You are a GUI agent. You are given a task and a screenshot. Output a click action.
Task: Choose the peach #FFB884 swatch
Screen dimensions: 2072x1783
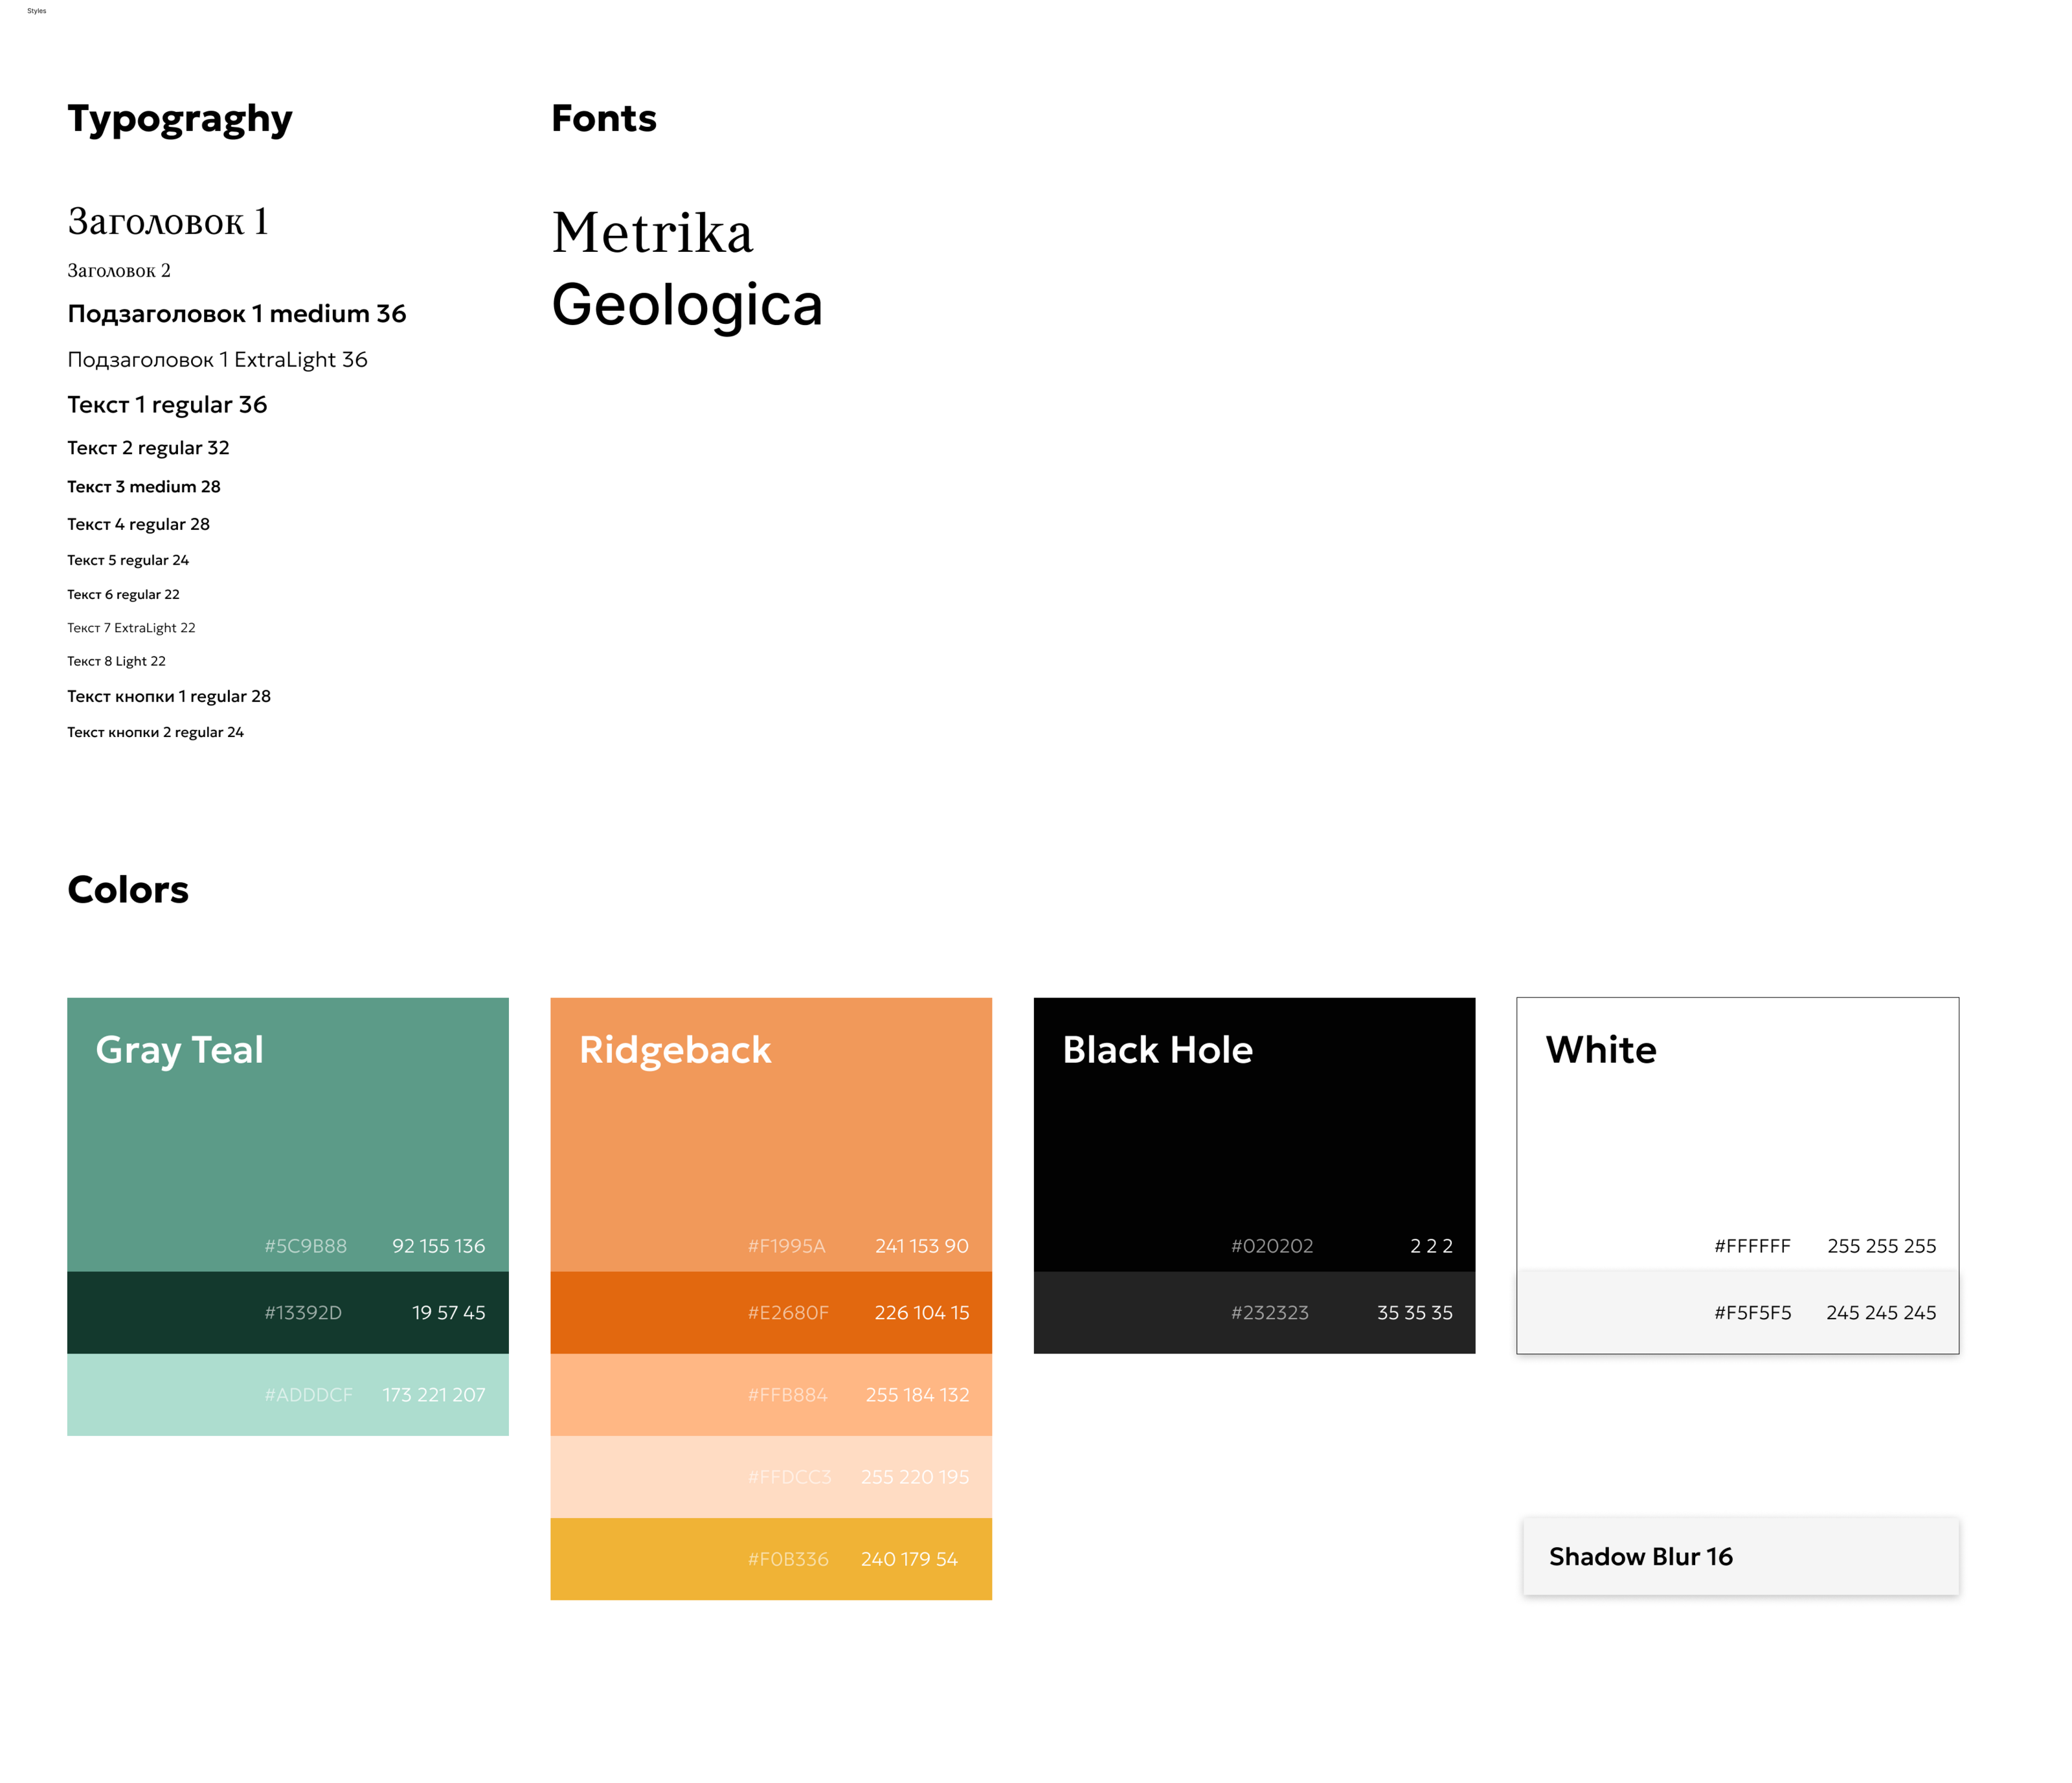pos(770,1394)
